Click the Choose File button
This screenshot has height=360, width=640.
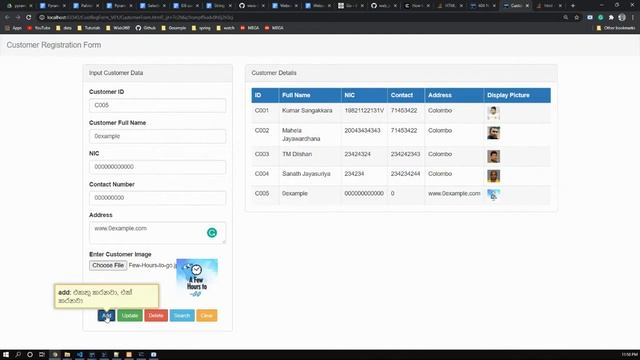click(x=108, y=265)
